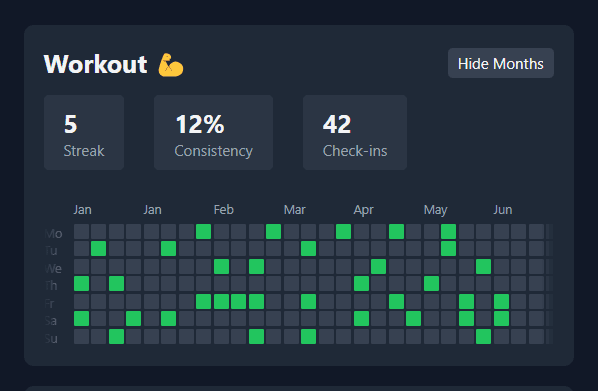Toggle the first green cell in Tuesday row
The image size is (598, 391).
[98, 249]
